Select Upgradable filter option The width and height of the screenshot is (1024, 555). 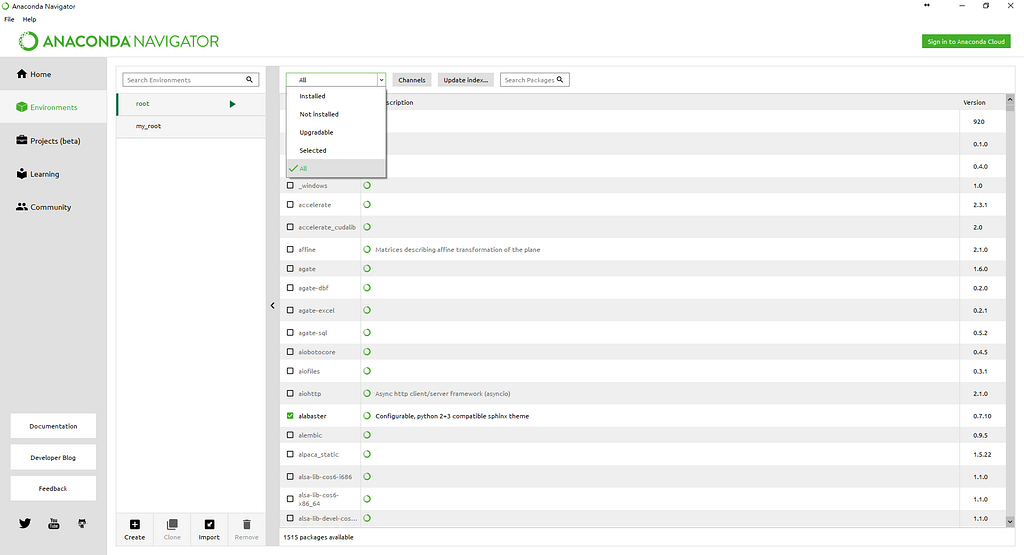(336, 133)
